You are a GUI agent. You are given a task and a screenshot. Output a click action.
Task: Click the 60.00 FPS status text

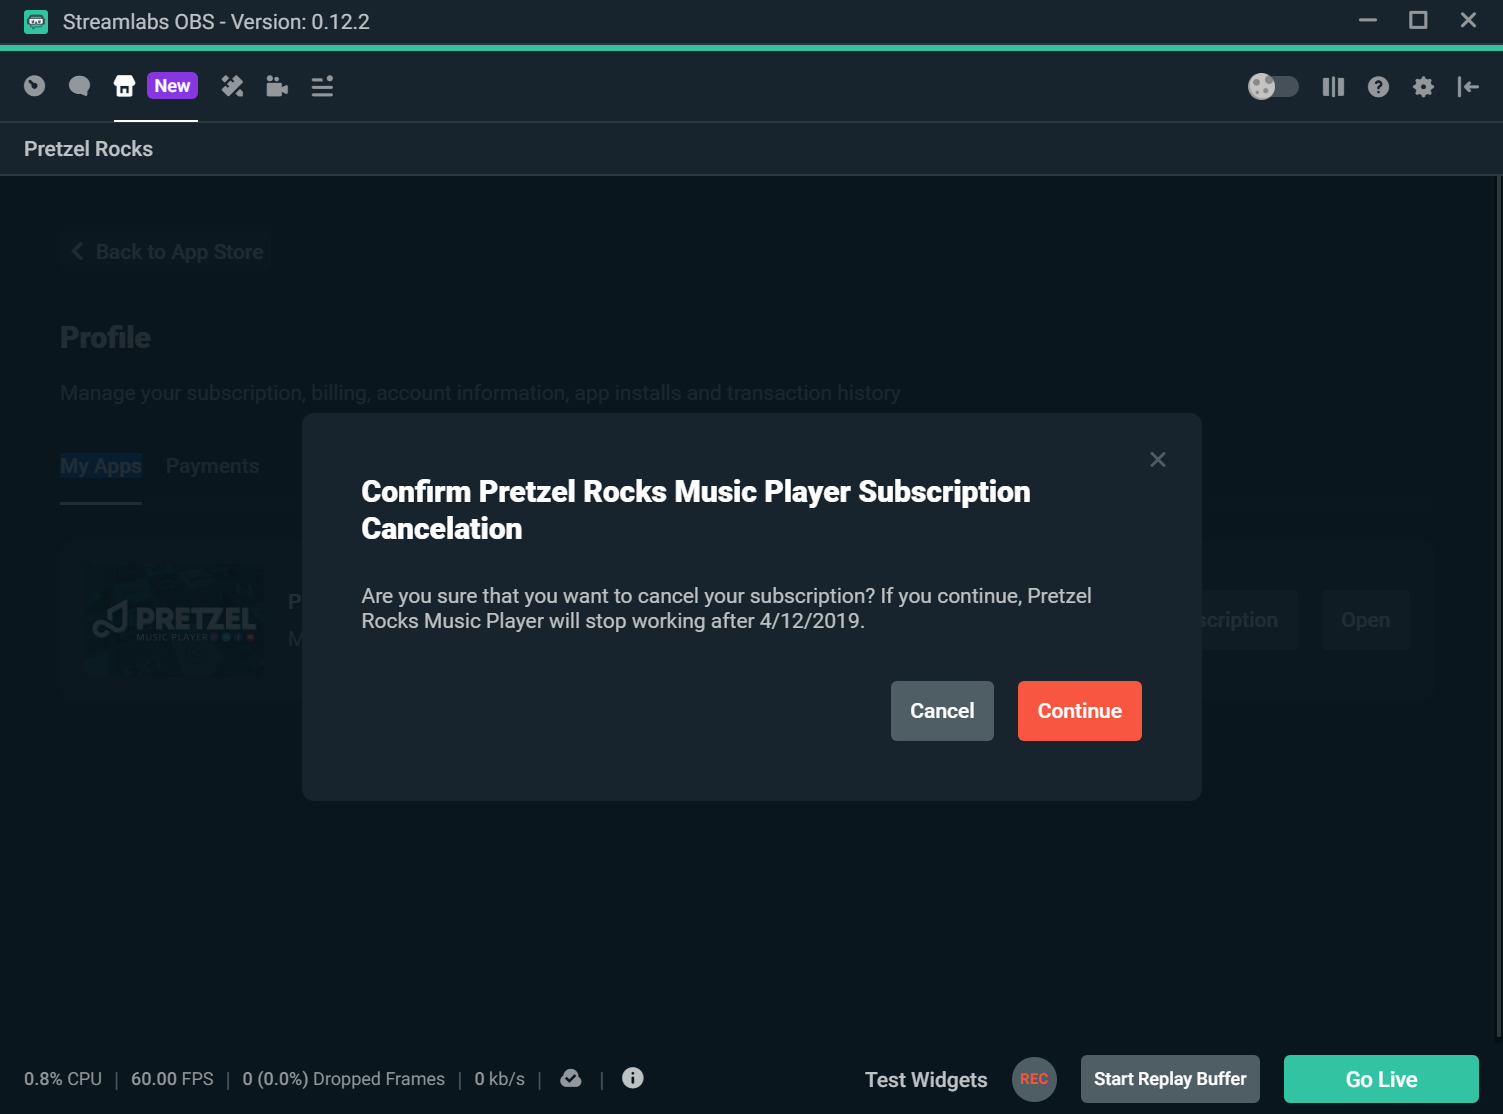[x=172, y=1079]
